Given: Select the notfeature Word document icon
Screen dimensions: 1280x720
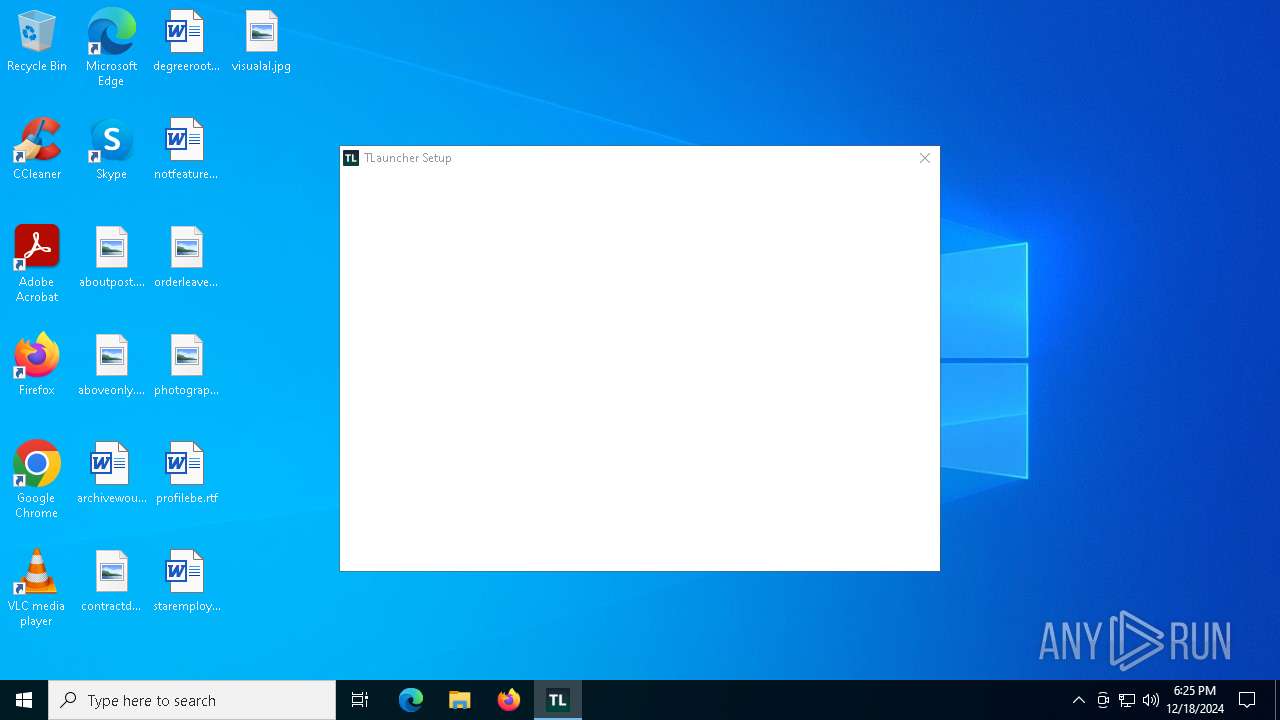Looking at the screenshot, I should (186, 150).
